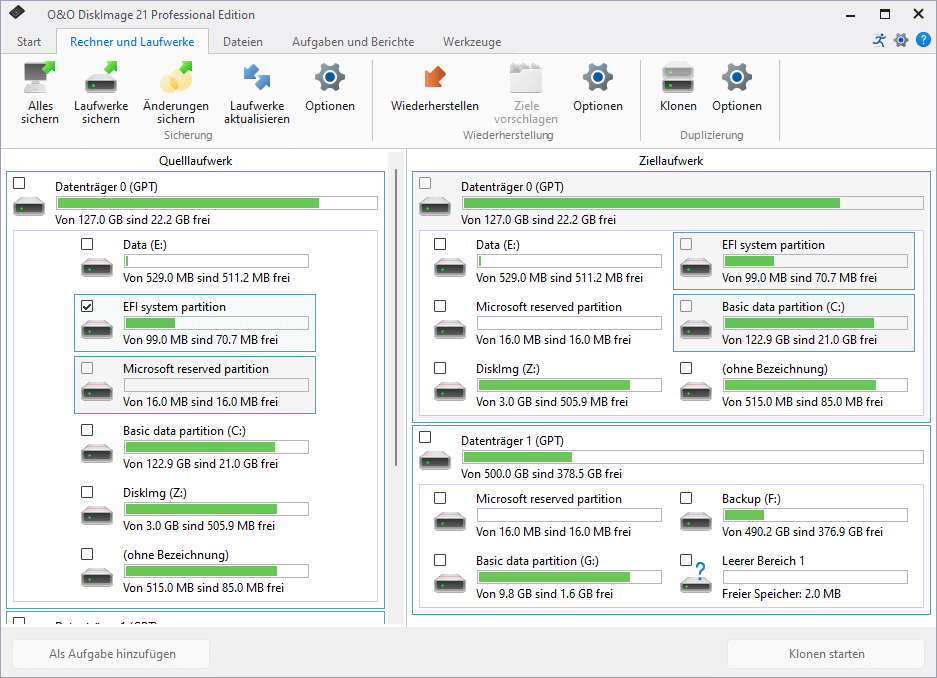Click 'Von 500.0 GB sind 378.5 GB frei' text
The width and height of the screenshot is (937, 678).
click(541, 474)
